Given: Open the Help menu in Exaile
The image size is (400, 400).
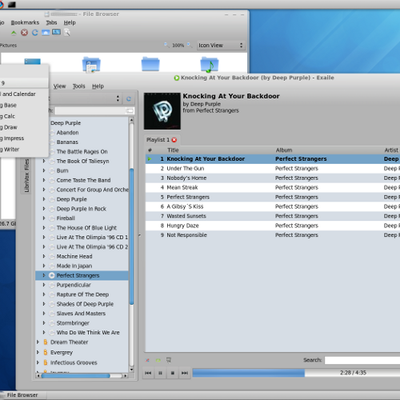Looking at the screenshot, I should [98, 86].
